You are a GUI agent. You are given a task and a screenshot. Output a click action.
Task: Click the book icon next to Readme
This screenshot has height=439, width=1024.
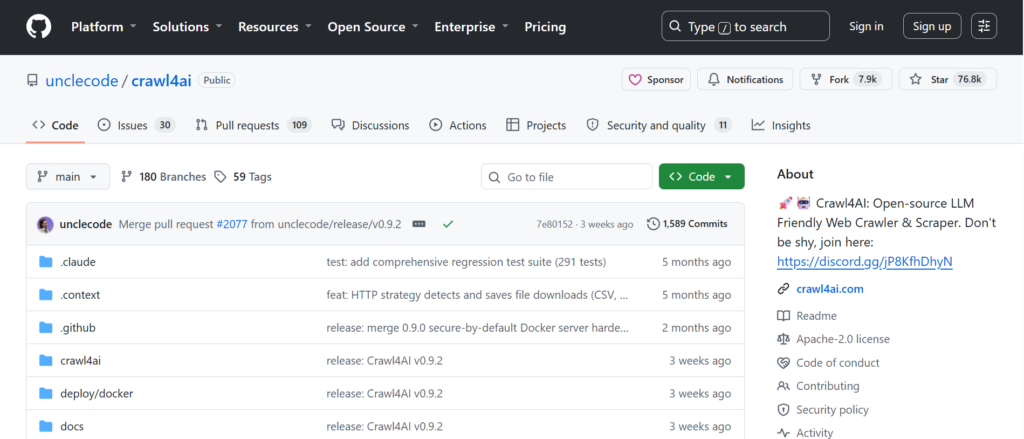click(x=783, y=316)
